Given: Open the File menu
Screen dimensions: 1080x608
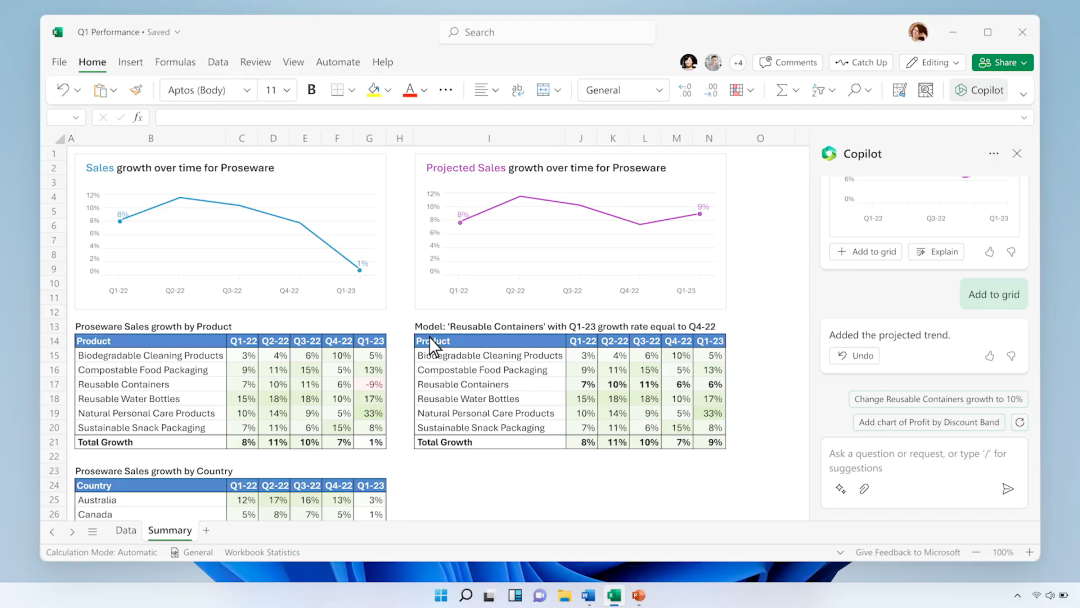Looking at the screenshot, I should coord(59,62).
